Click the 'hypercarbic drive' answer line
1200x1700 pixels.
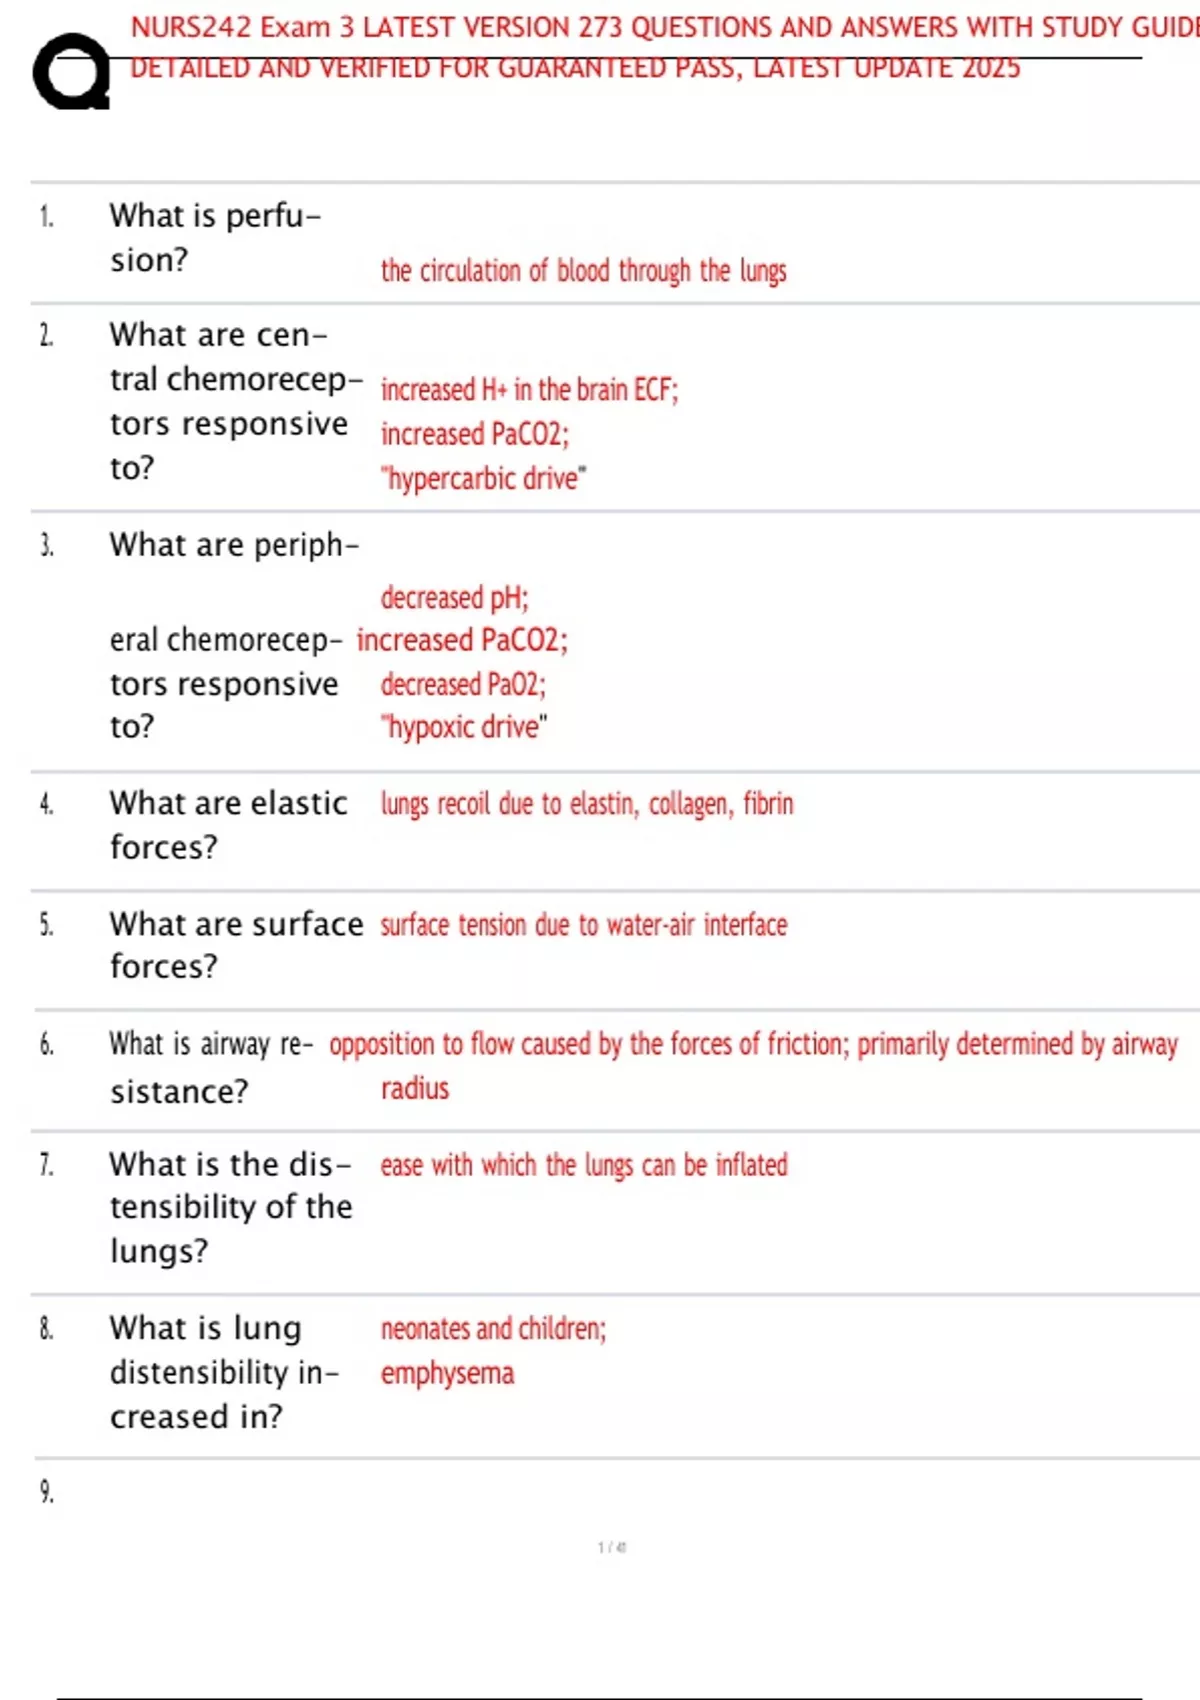pos(483,478)
